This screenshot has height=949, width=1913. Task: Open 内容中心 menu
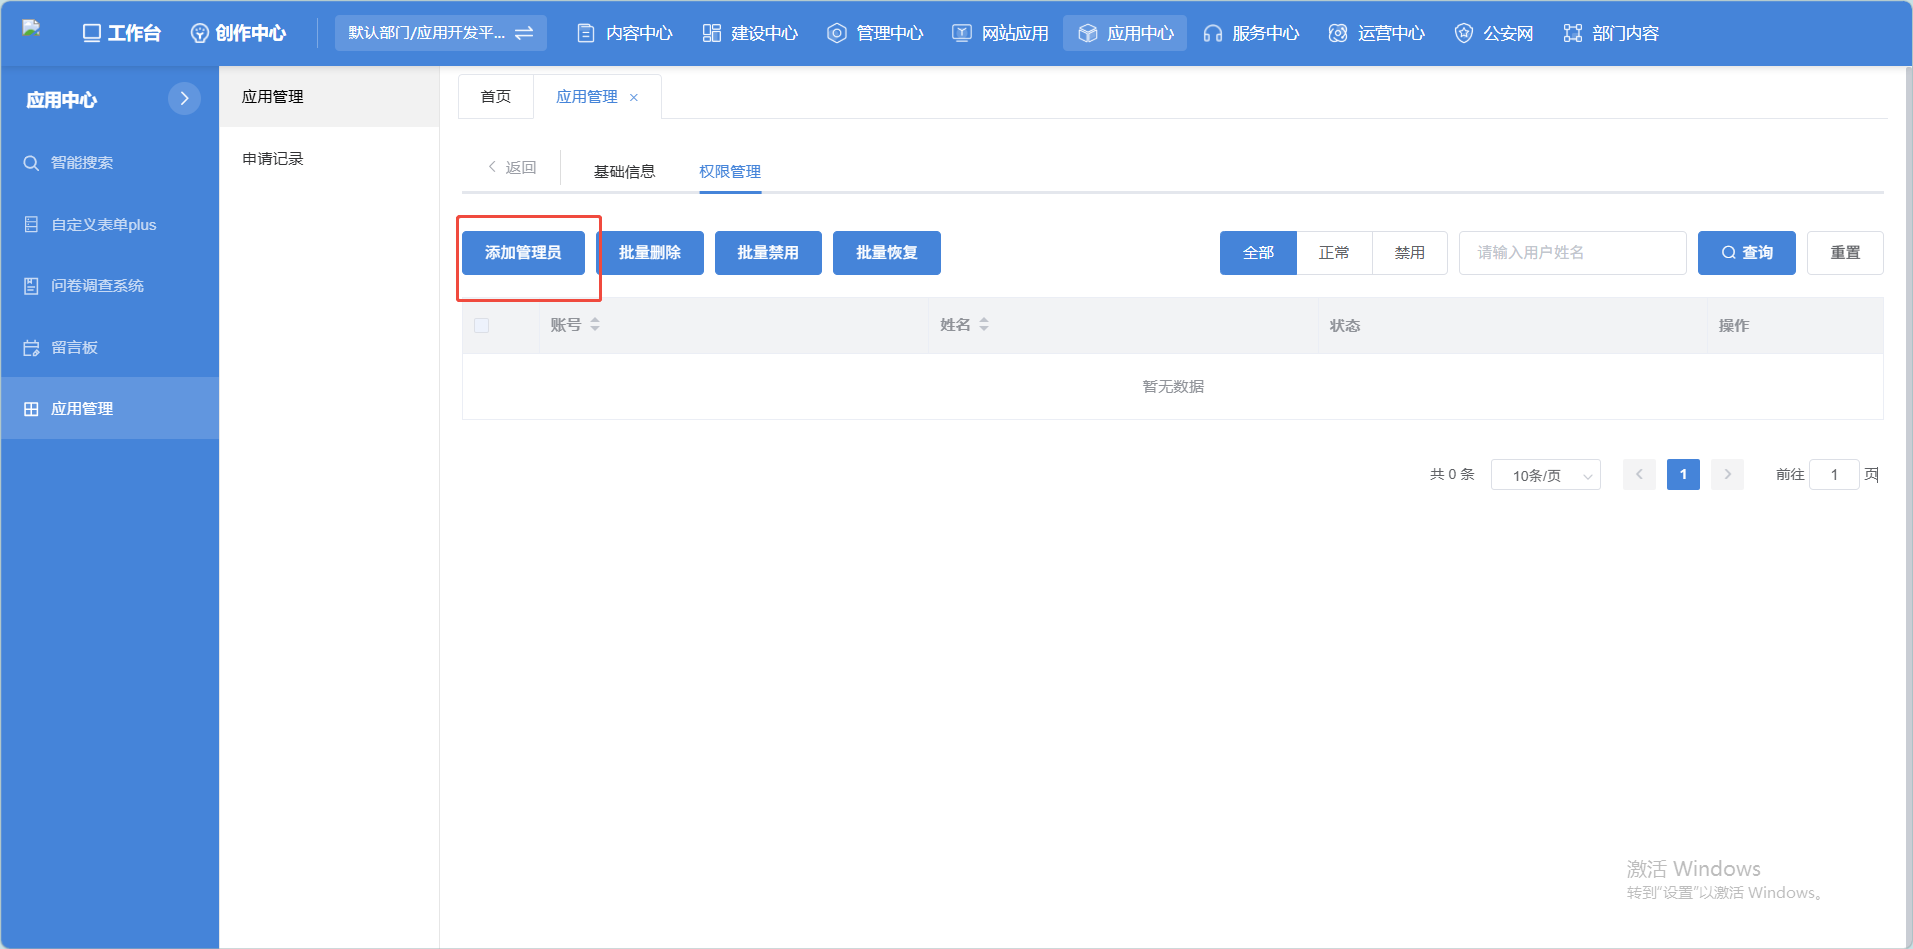click(x=625, y=33)
